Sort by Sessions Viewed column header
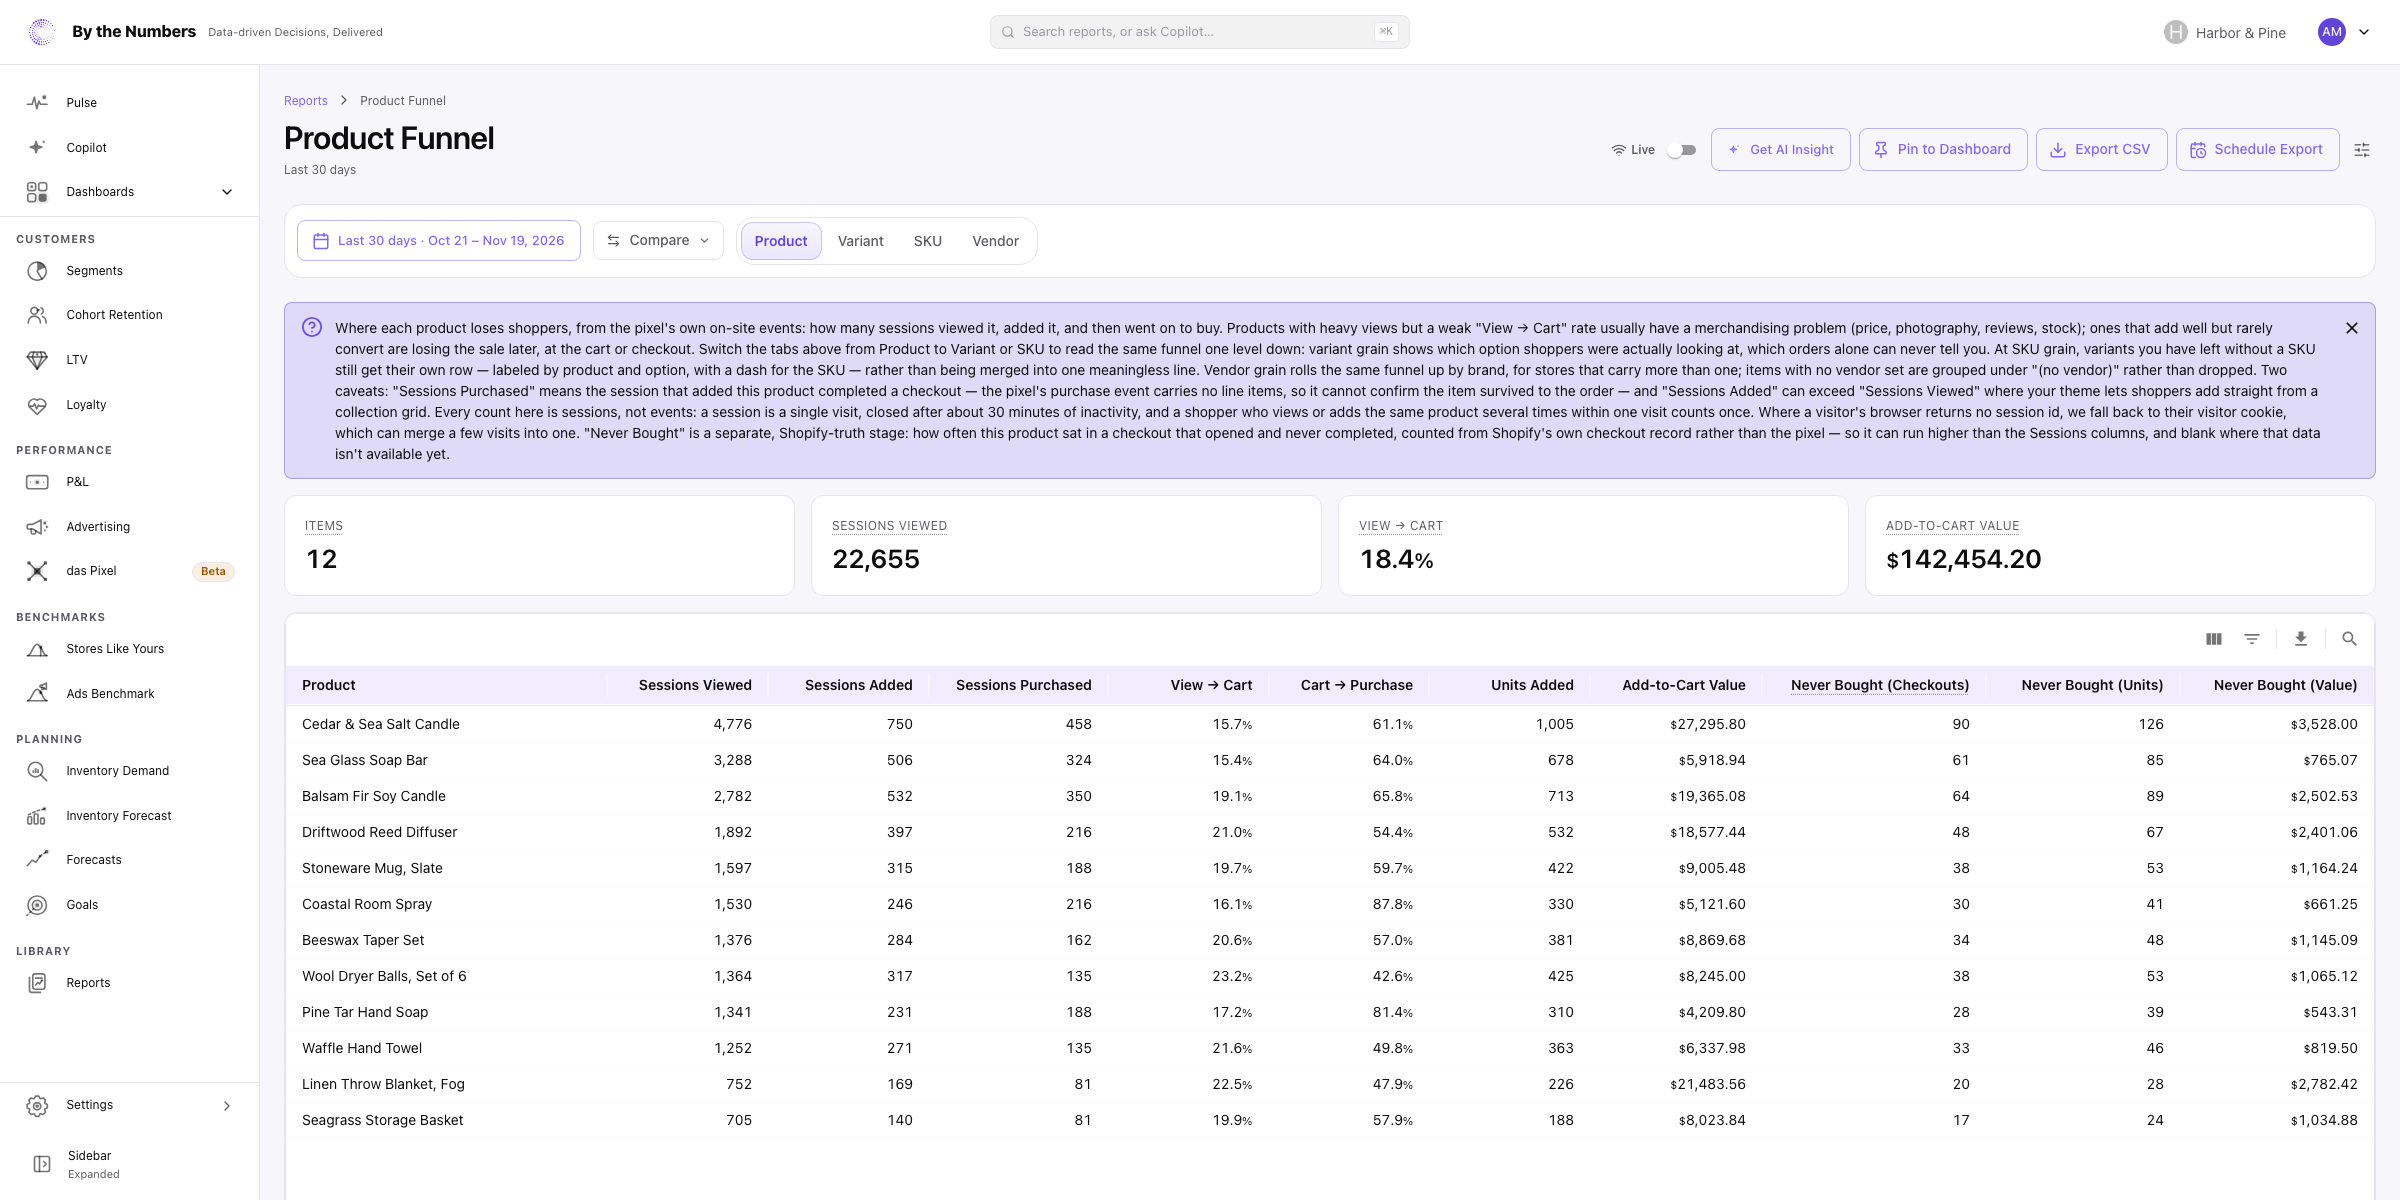This screenshot has height=1200, width=2400. point(695,685)
